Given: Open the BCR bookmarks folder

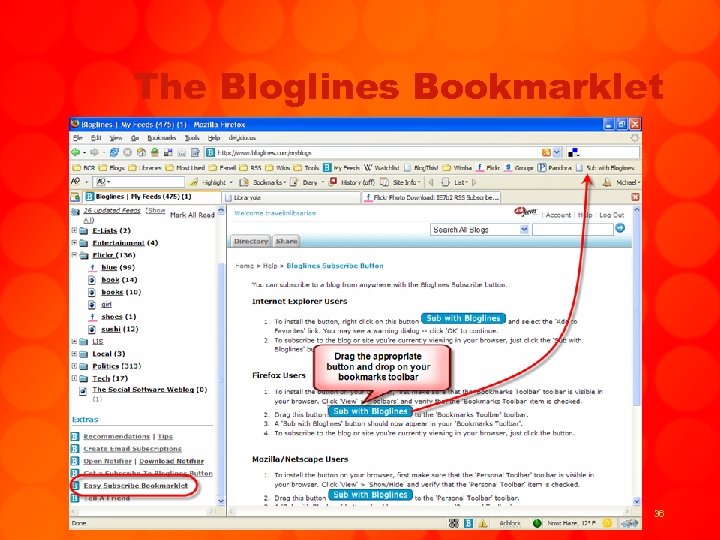Looking at the screenshot, I should pyautogui.click(x=83, y=168).
